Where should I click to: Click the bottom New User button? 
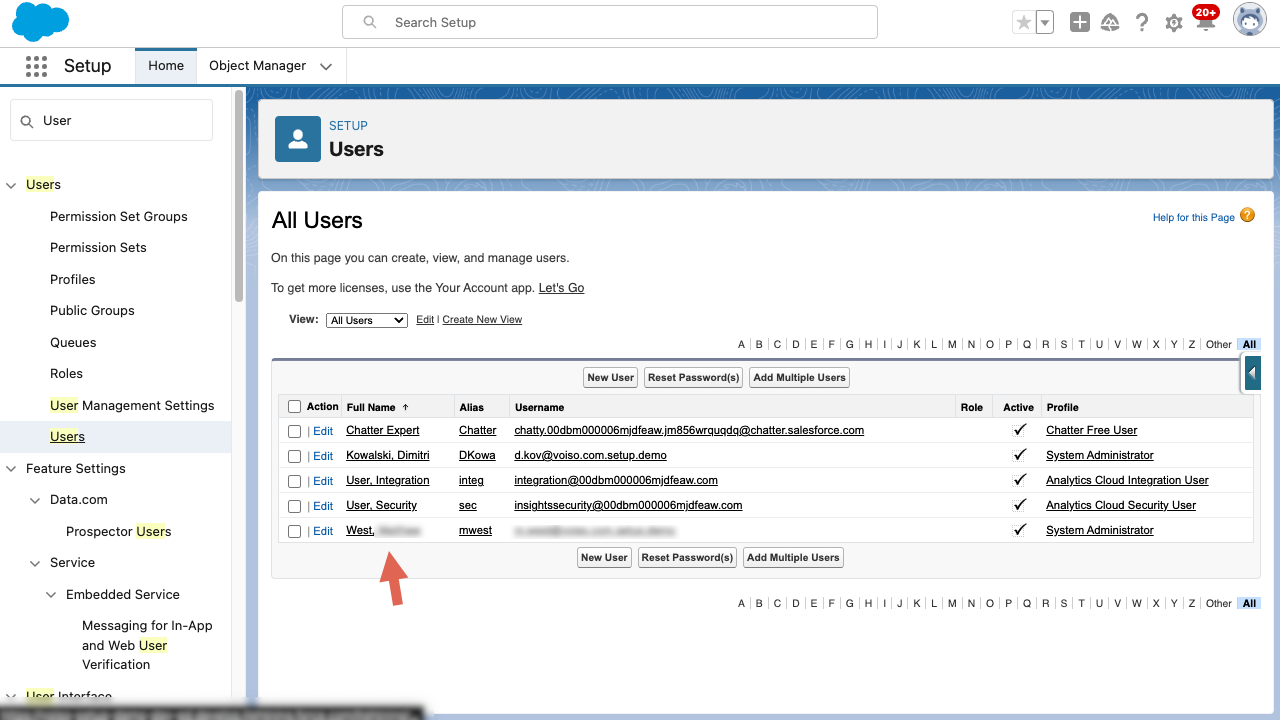pos(605,558)
